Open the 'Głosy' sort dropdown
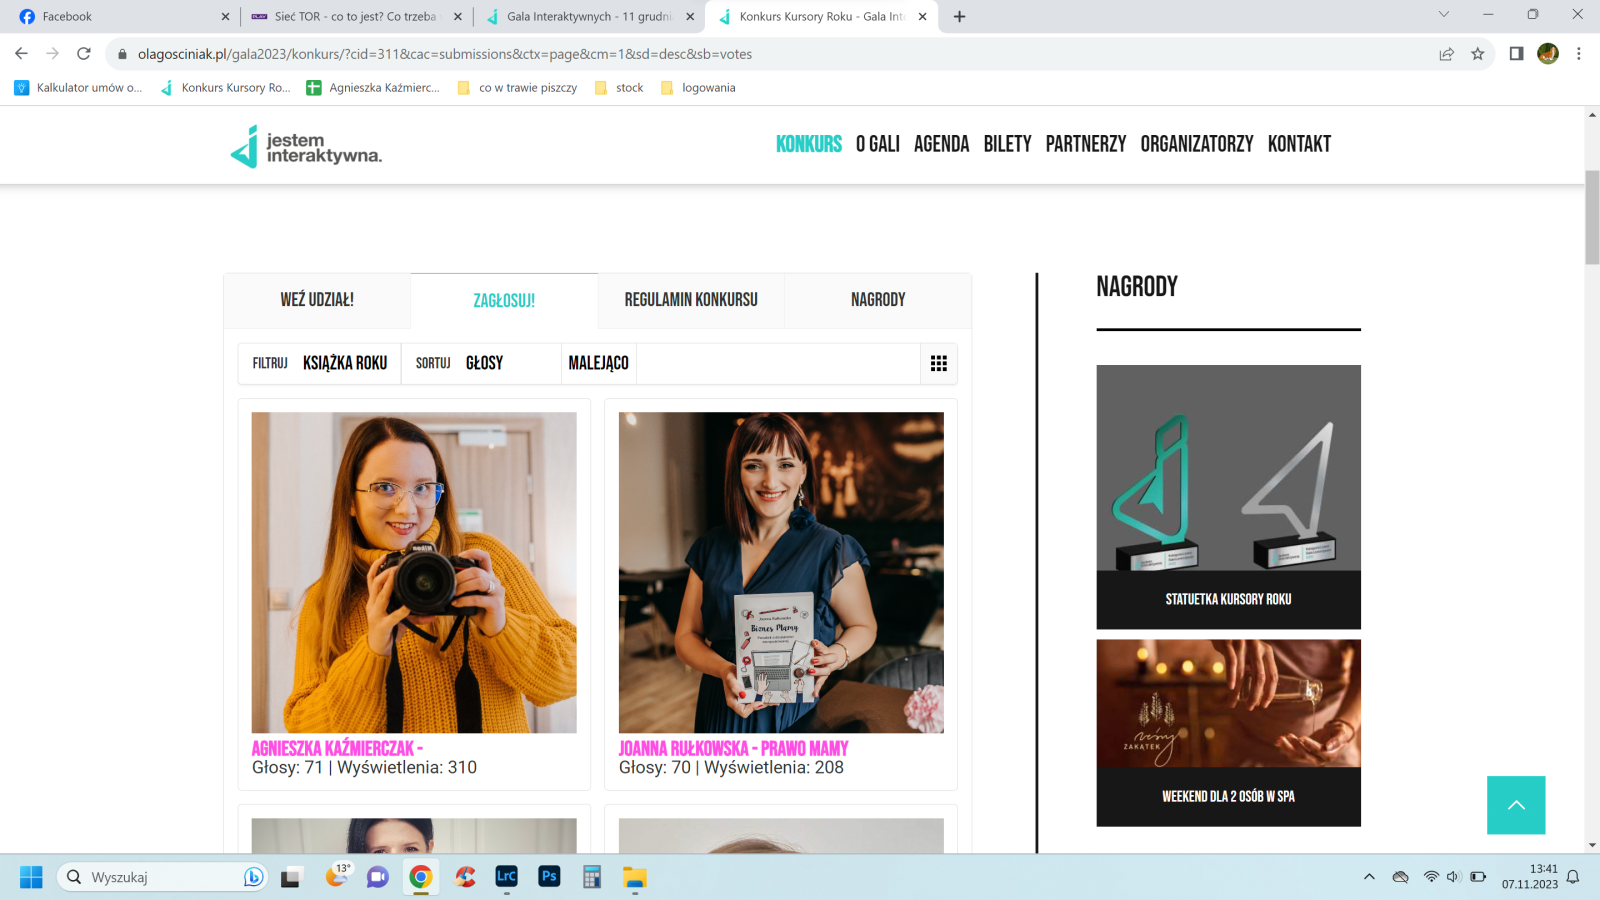 484,363
